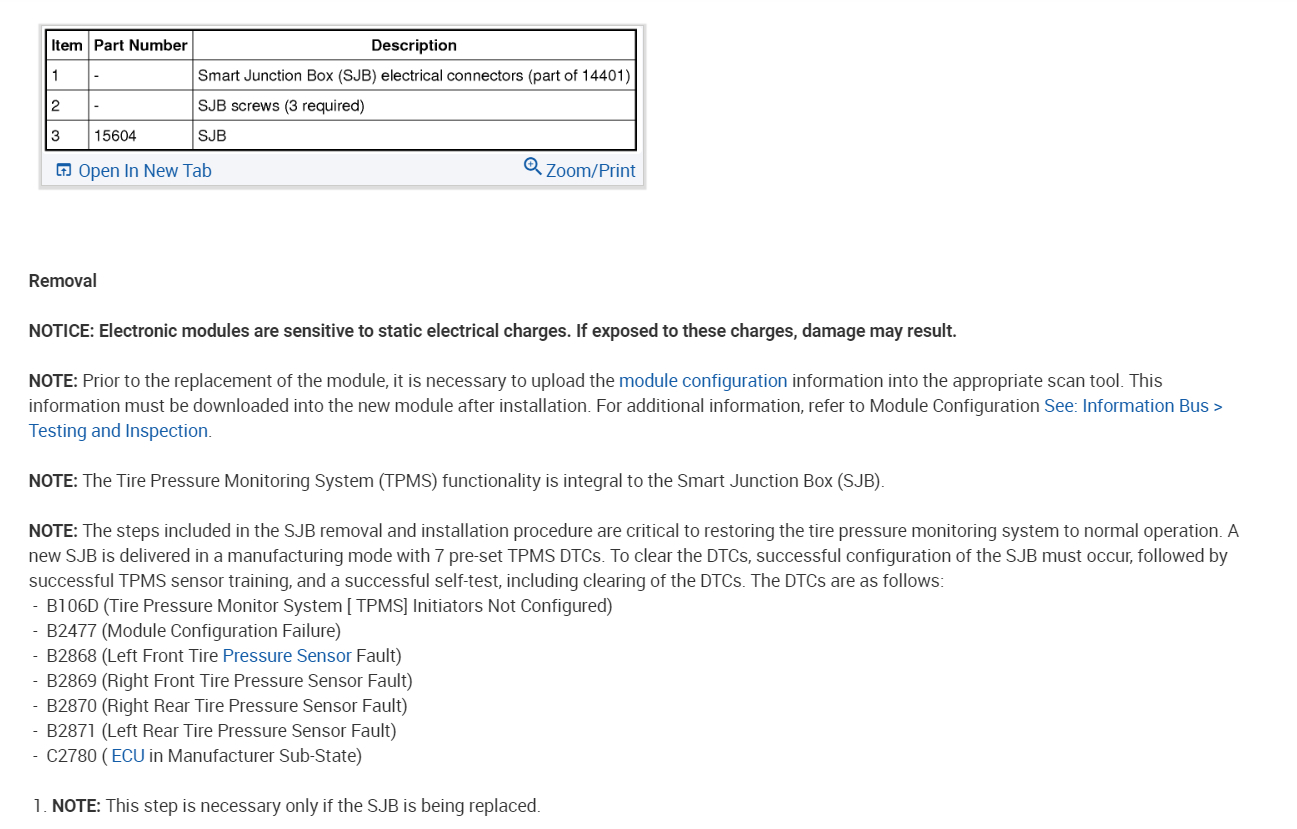Click the bold NOTICE static charge warning

[492, 331]
